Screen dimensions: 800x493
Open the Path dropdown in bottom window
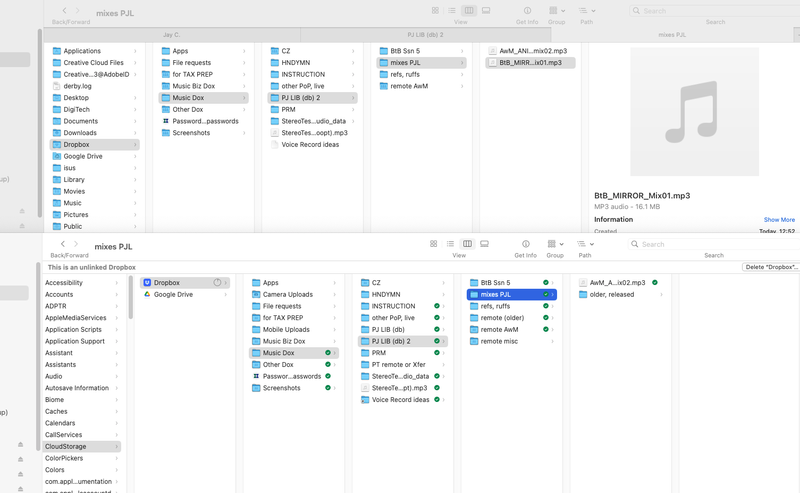click(585, 244)
